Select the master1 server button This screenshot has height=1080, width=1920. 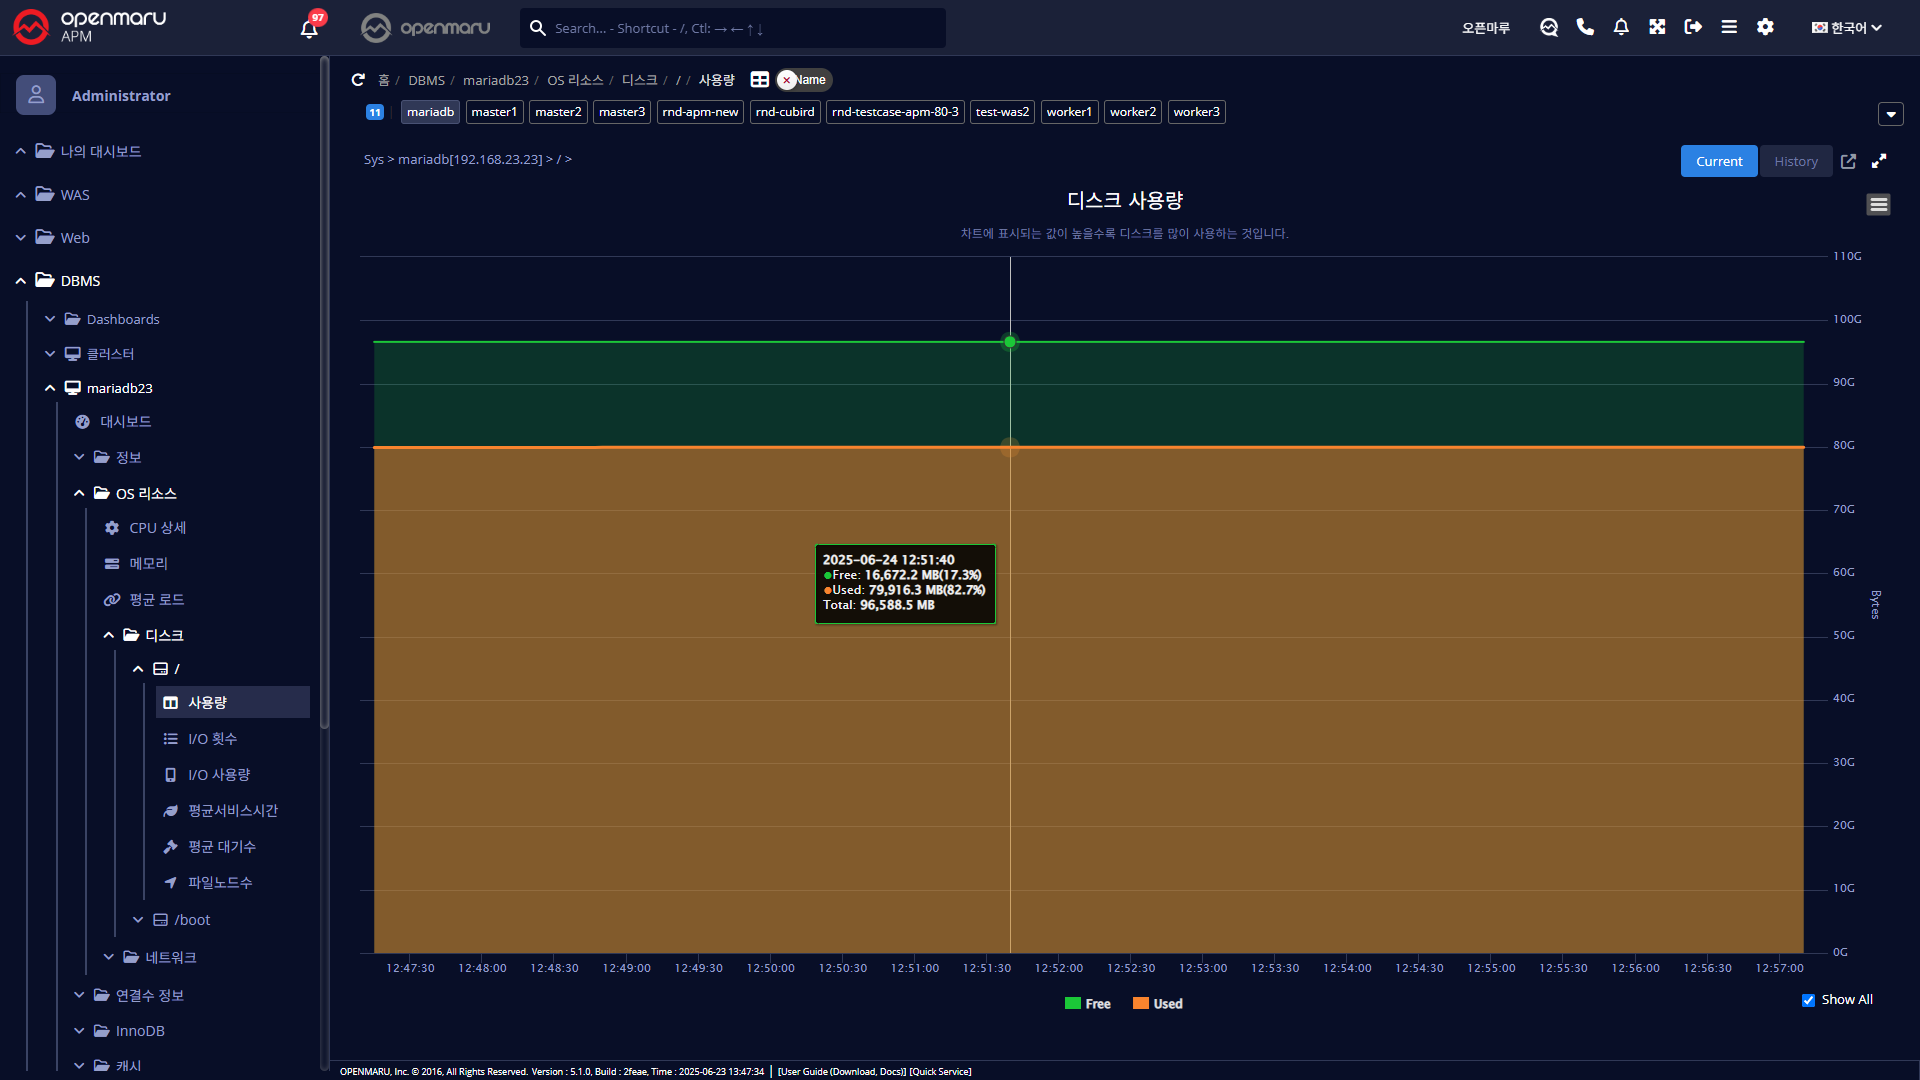click(494, 112)
